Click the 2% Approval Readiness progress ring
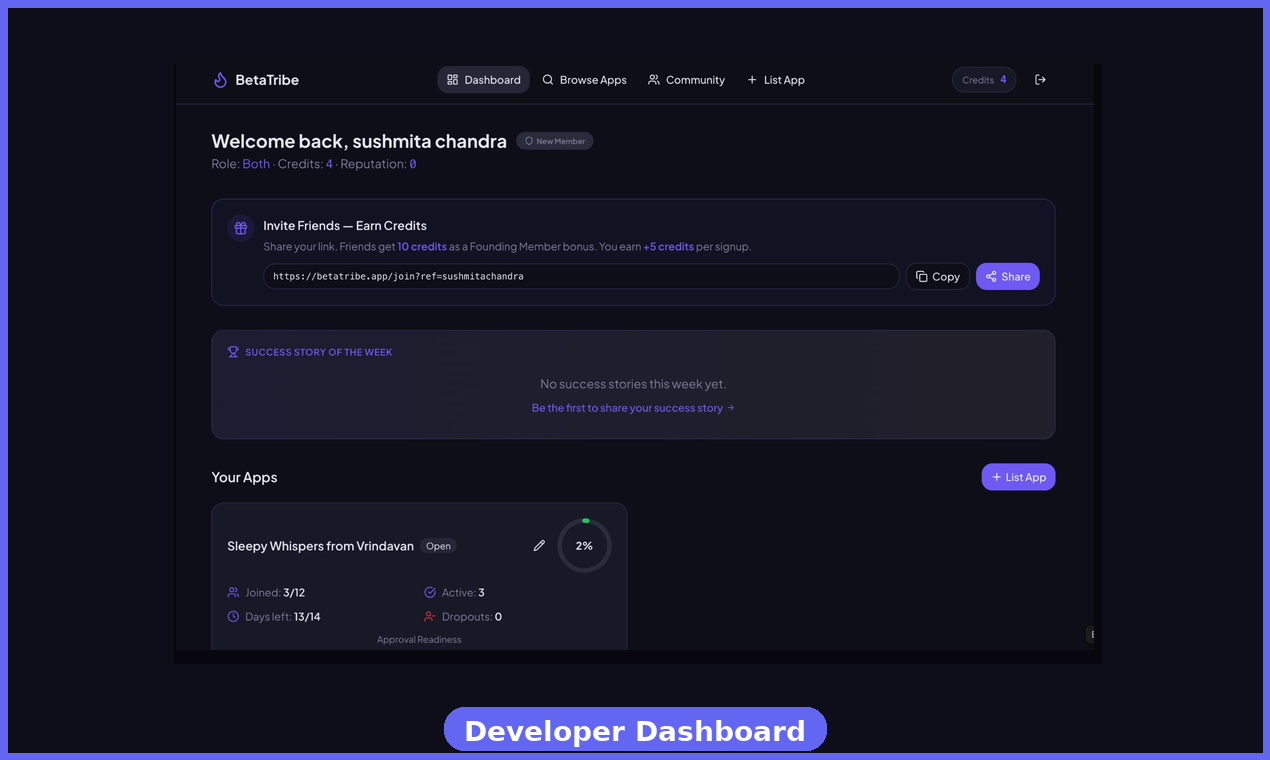 click(584, 545)
